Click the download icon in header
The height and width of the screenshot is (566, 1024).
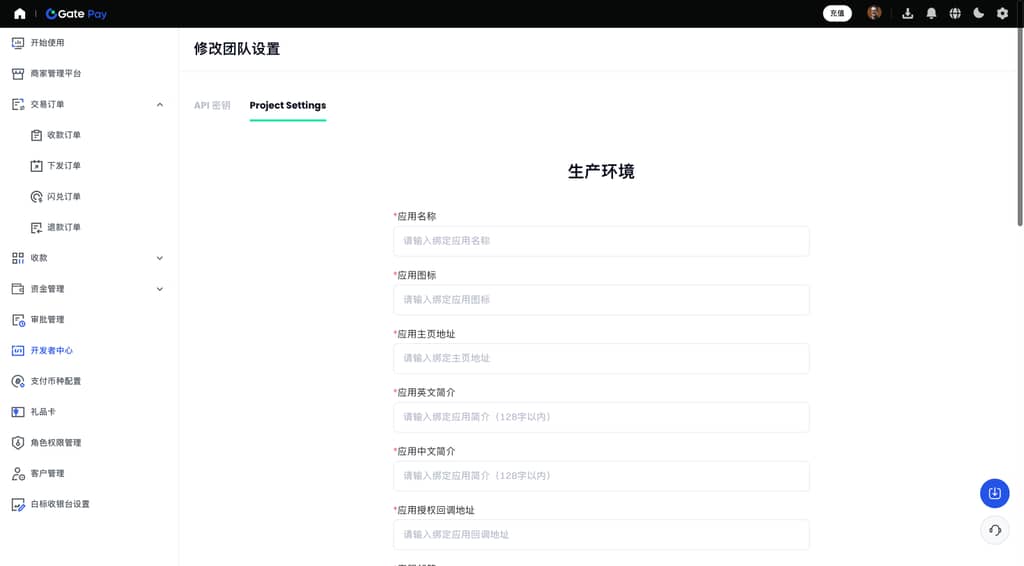908,14
